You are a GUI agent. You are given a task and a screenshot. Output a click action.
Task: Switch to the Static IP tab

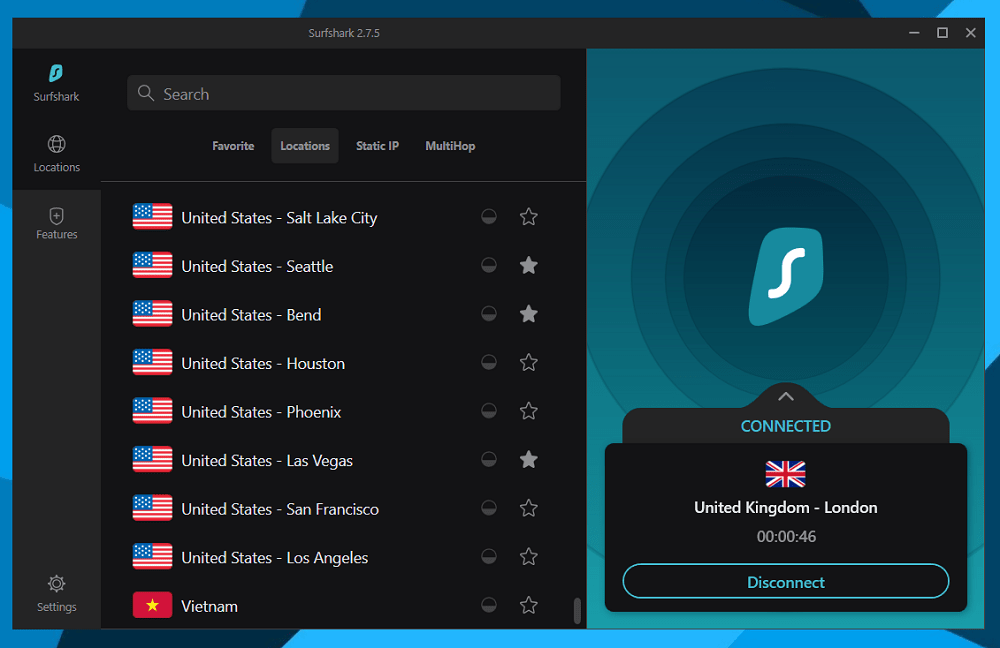378,146
